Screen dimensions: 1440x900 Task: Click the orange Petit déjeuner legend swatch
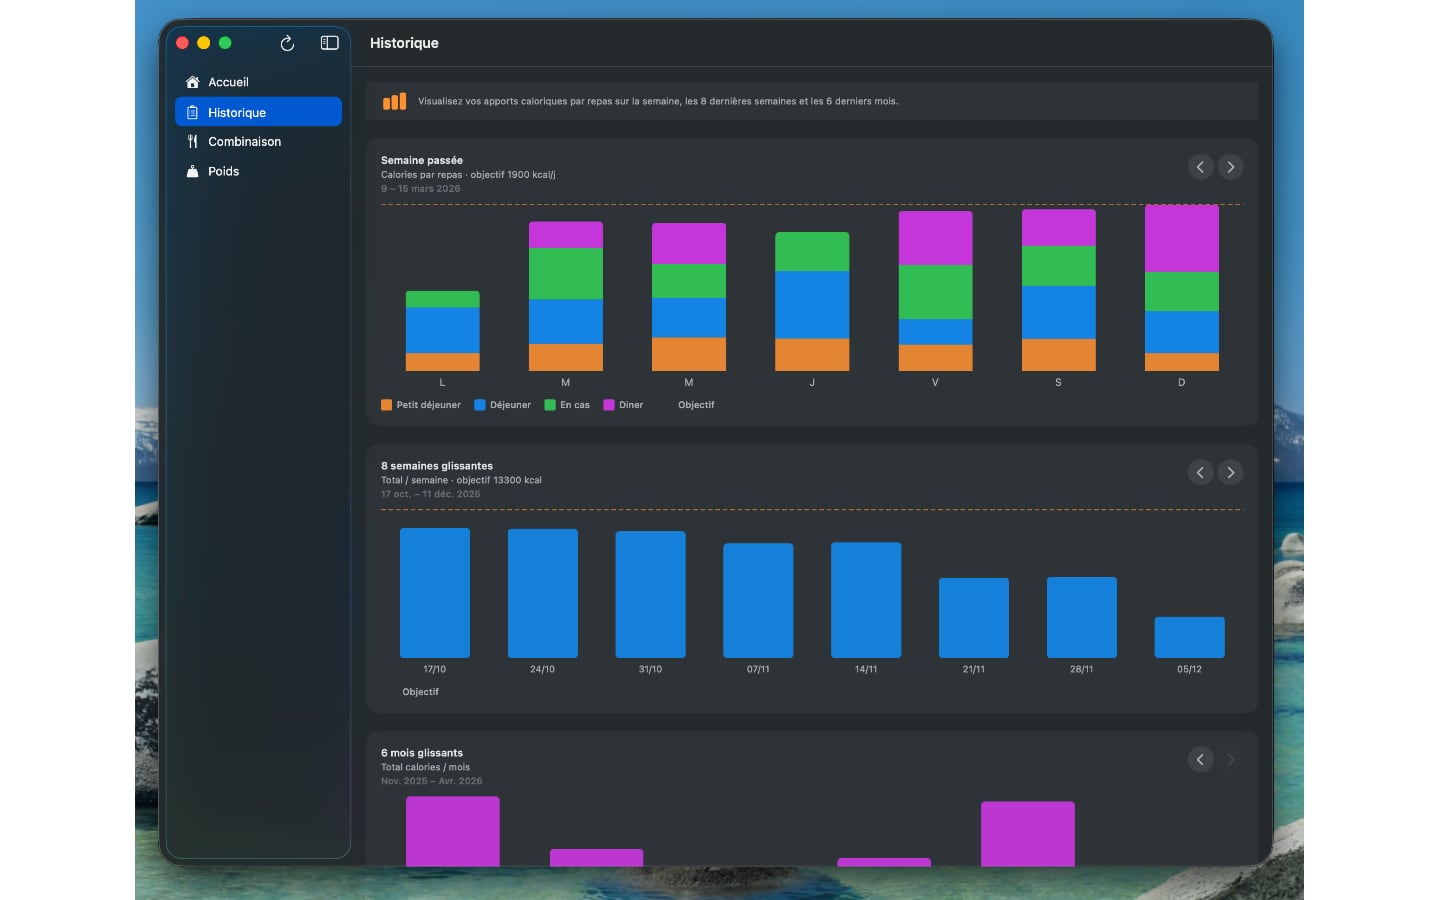[386, 405]
